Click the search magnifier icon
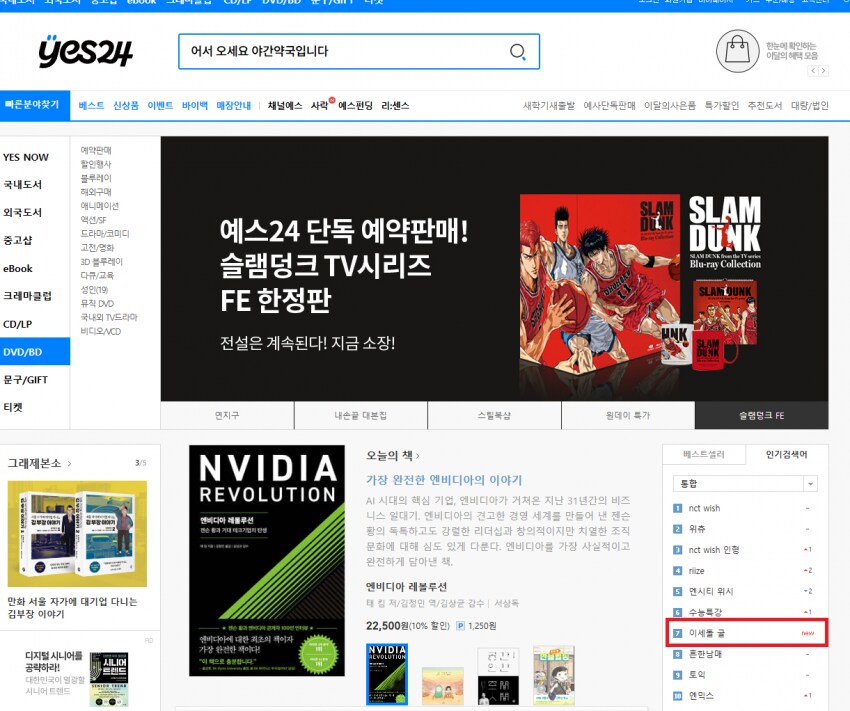The image size is (850, 711). click(518, 52)
